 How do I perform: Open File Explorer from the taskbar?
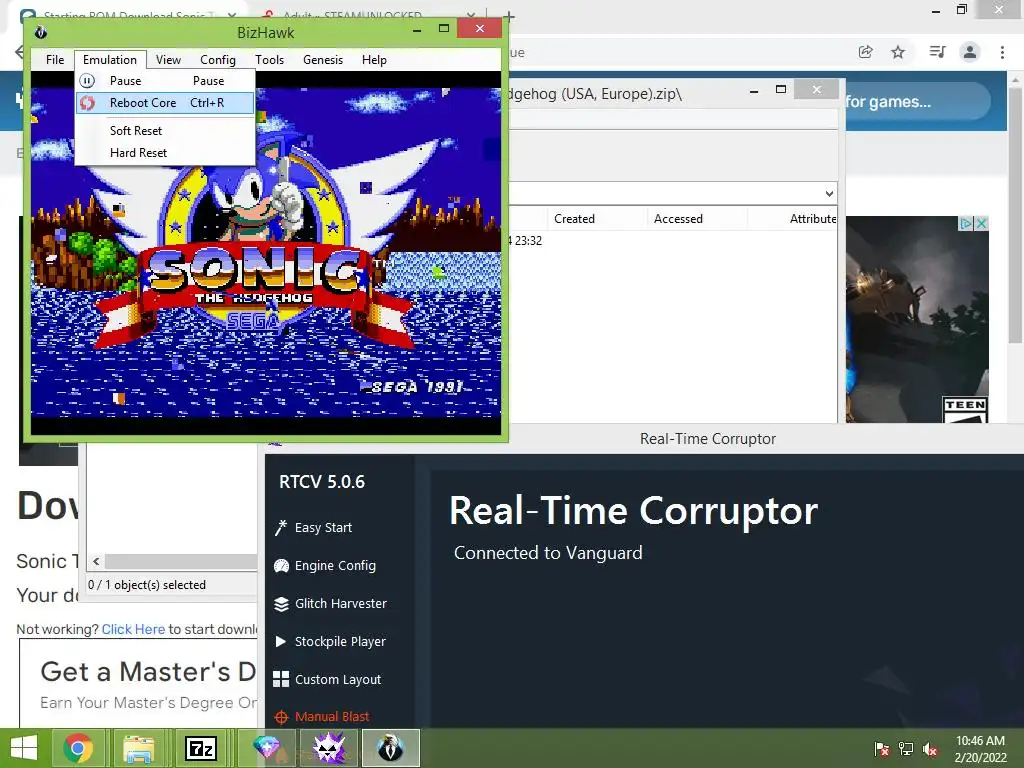tap(139, 748)
